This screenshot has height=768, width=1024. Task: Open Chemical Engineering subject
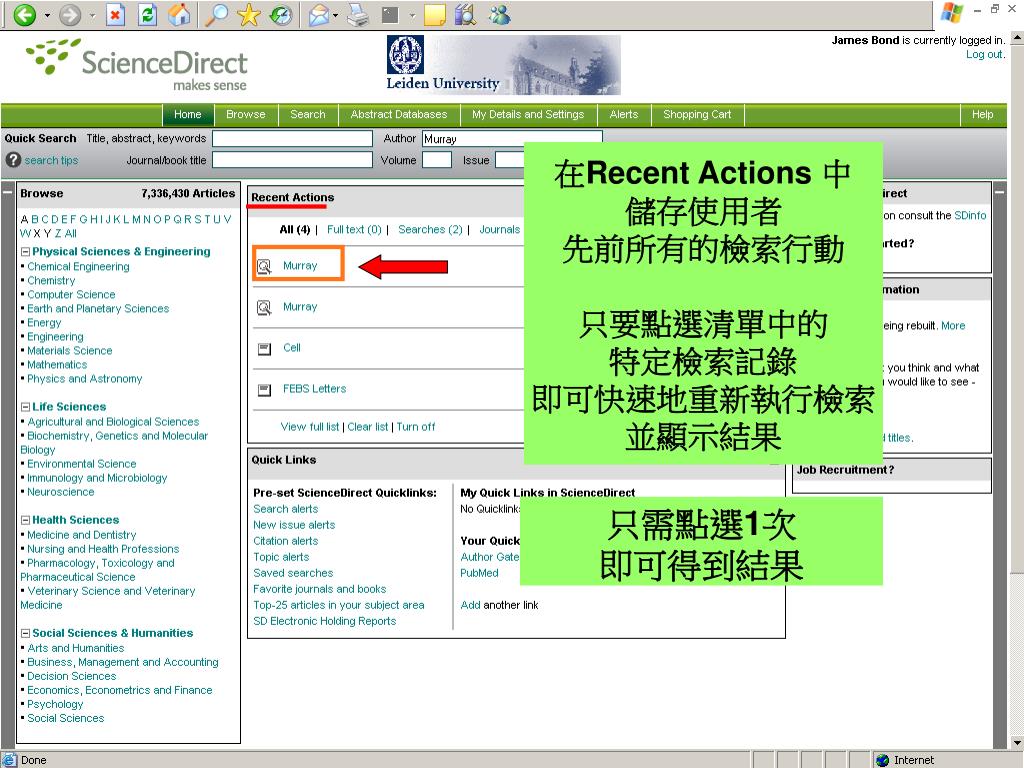(x=78, y=266)
